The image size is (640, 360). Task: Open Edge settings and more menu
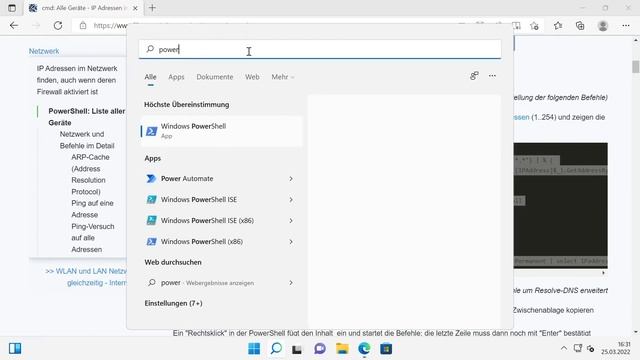pyautogui.click(x=626, y=26)
